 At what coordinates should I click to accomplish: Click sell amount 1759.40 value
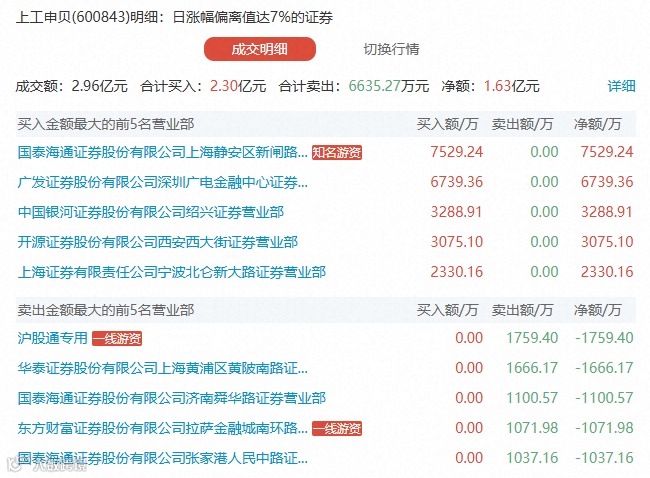coord(532,338)
